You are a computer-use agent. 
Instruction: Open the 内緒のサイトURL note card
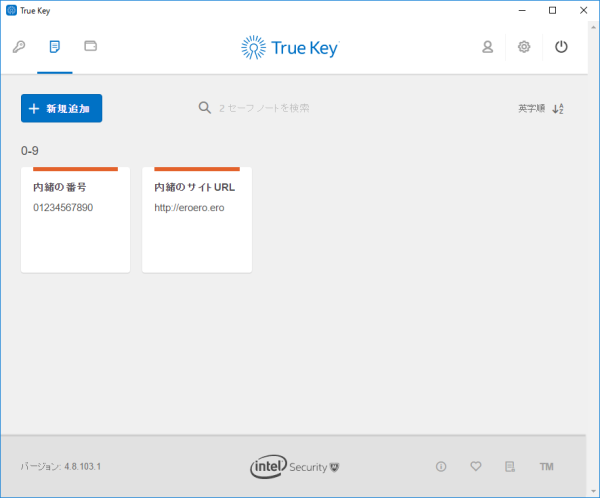pyautogui.click(x=197, y=220)
